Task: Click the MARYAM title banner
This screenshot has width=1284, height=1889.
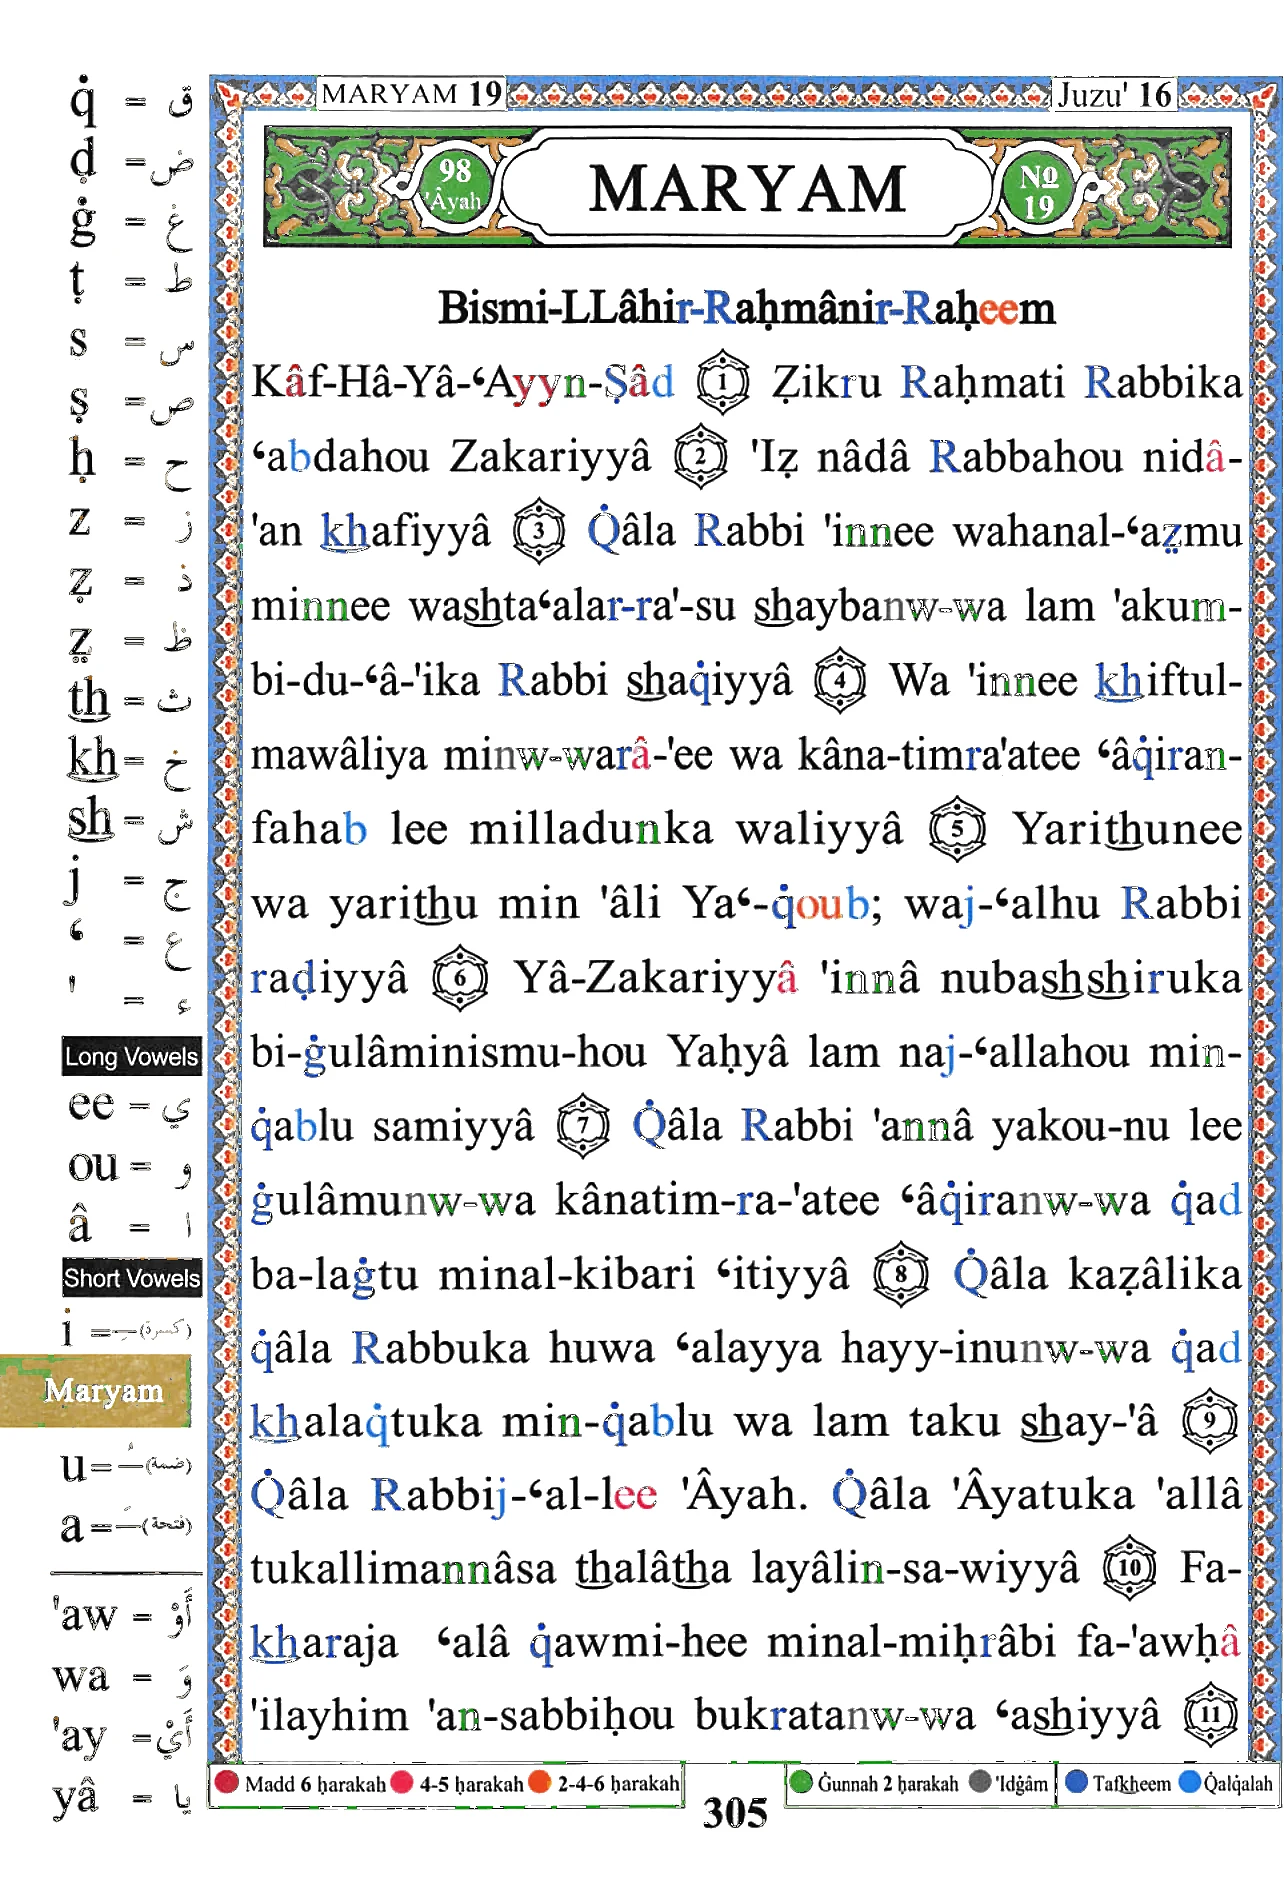Action: click(x=747, y=188)
